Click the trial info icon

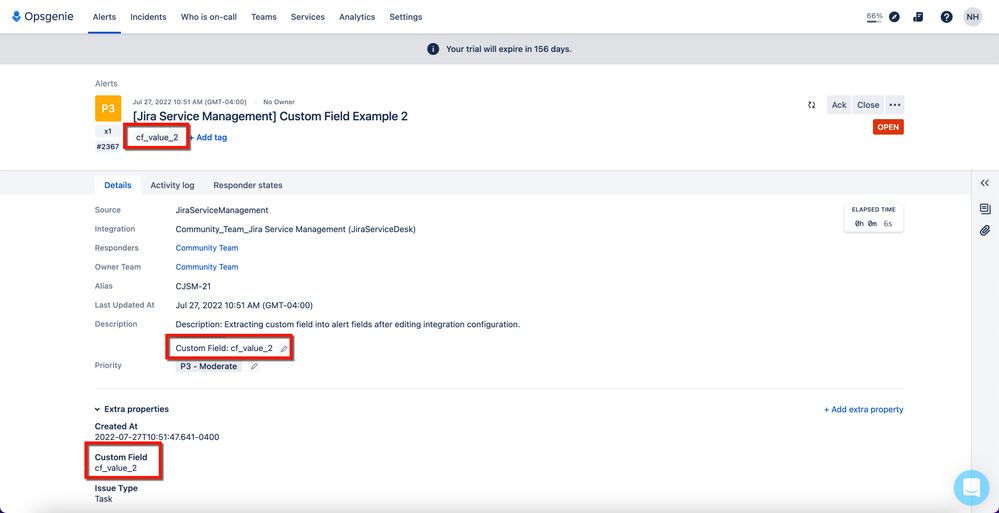point(433,49)
